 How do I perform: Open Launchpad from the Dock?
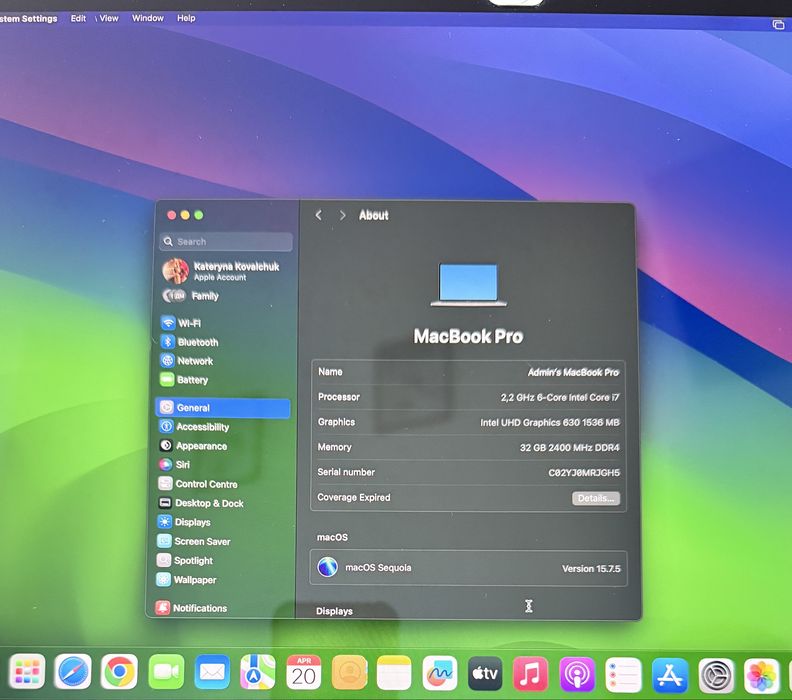point(27,672)
